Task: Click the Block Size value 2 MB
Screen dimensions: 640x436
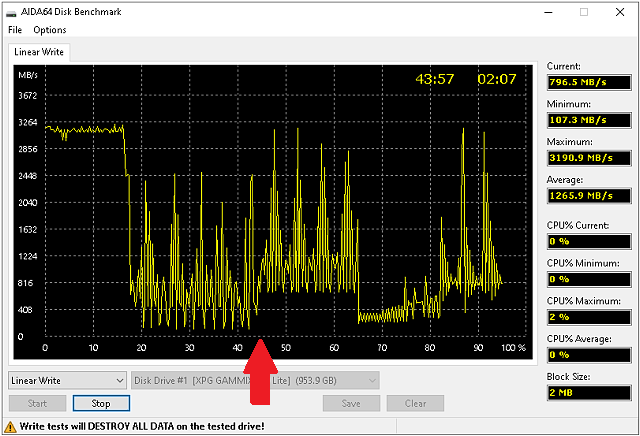Action: (589, 393)
